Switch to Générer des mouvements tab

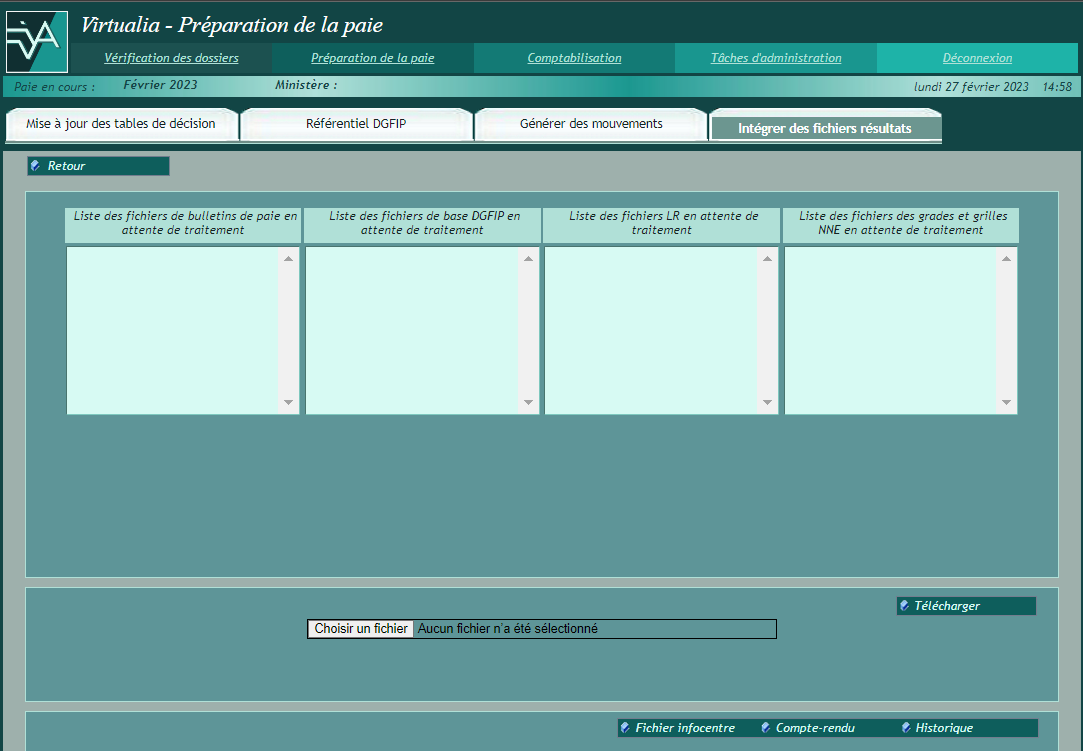591,124
